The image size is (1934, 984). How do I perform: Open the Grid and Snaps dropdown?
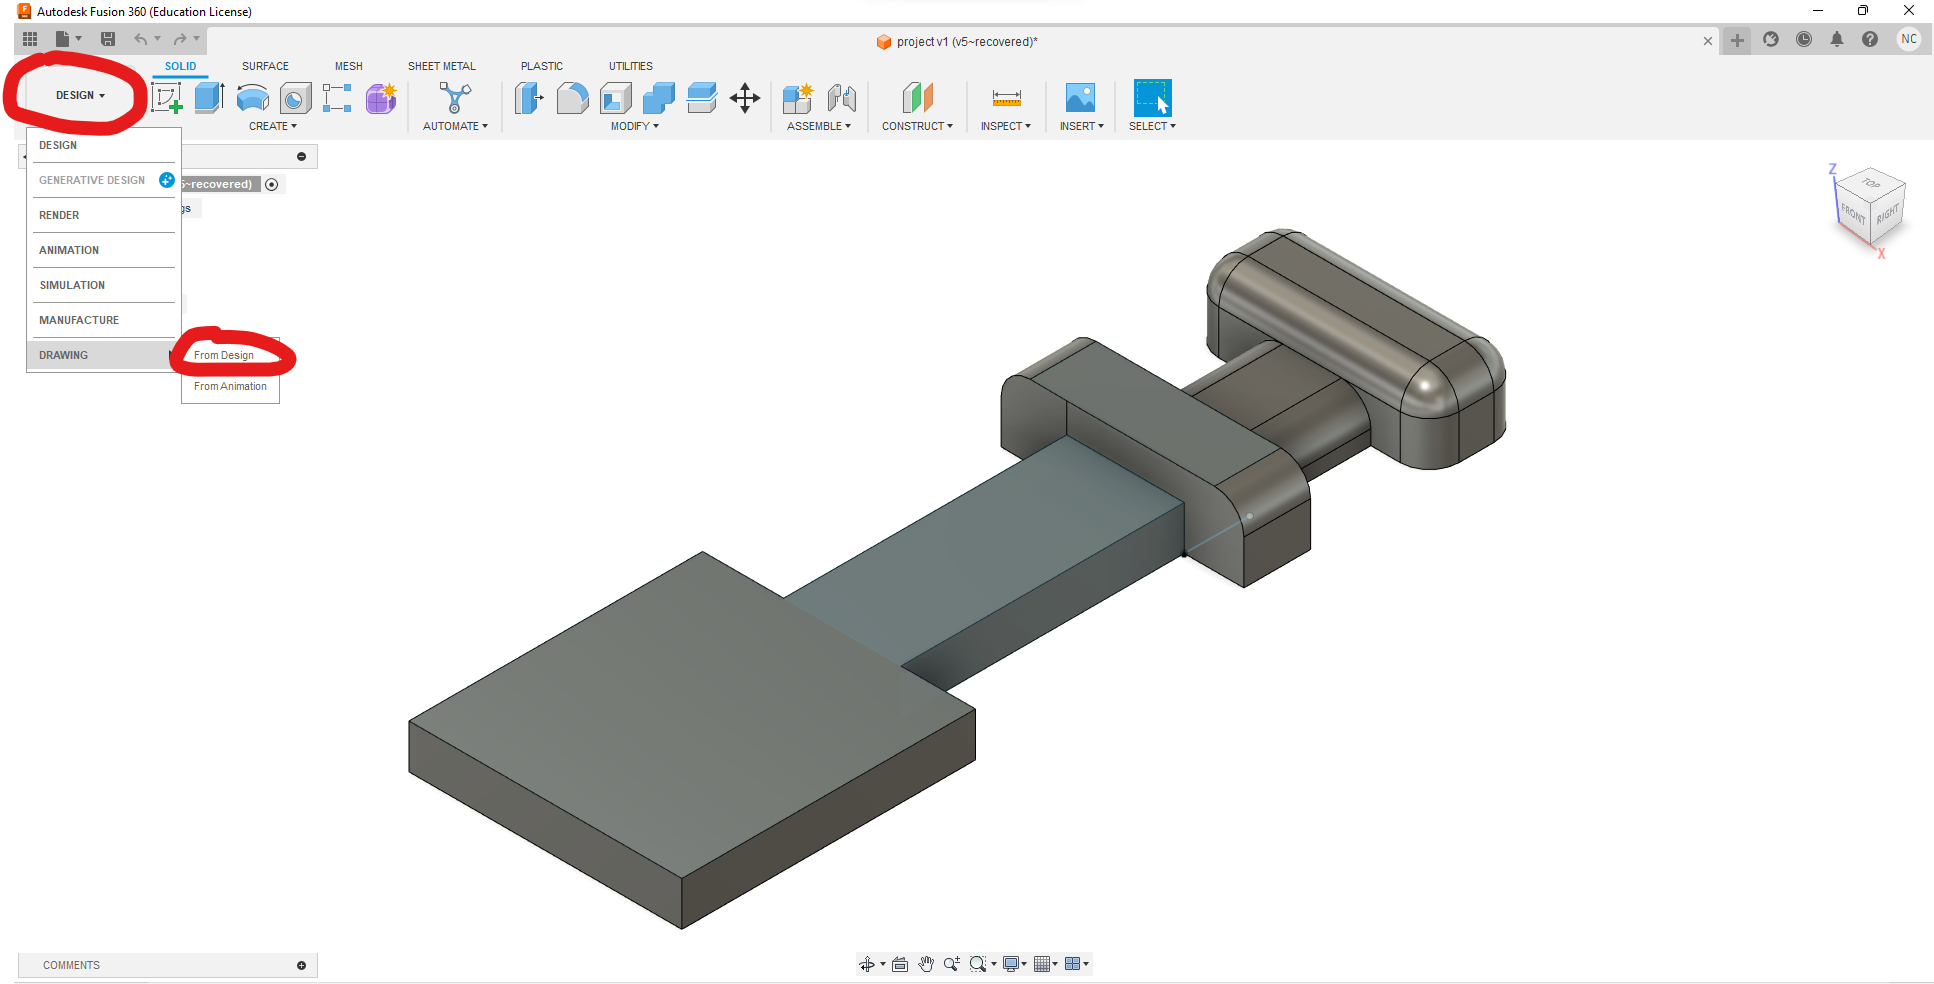click(x=1046, y=964)
